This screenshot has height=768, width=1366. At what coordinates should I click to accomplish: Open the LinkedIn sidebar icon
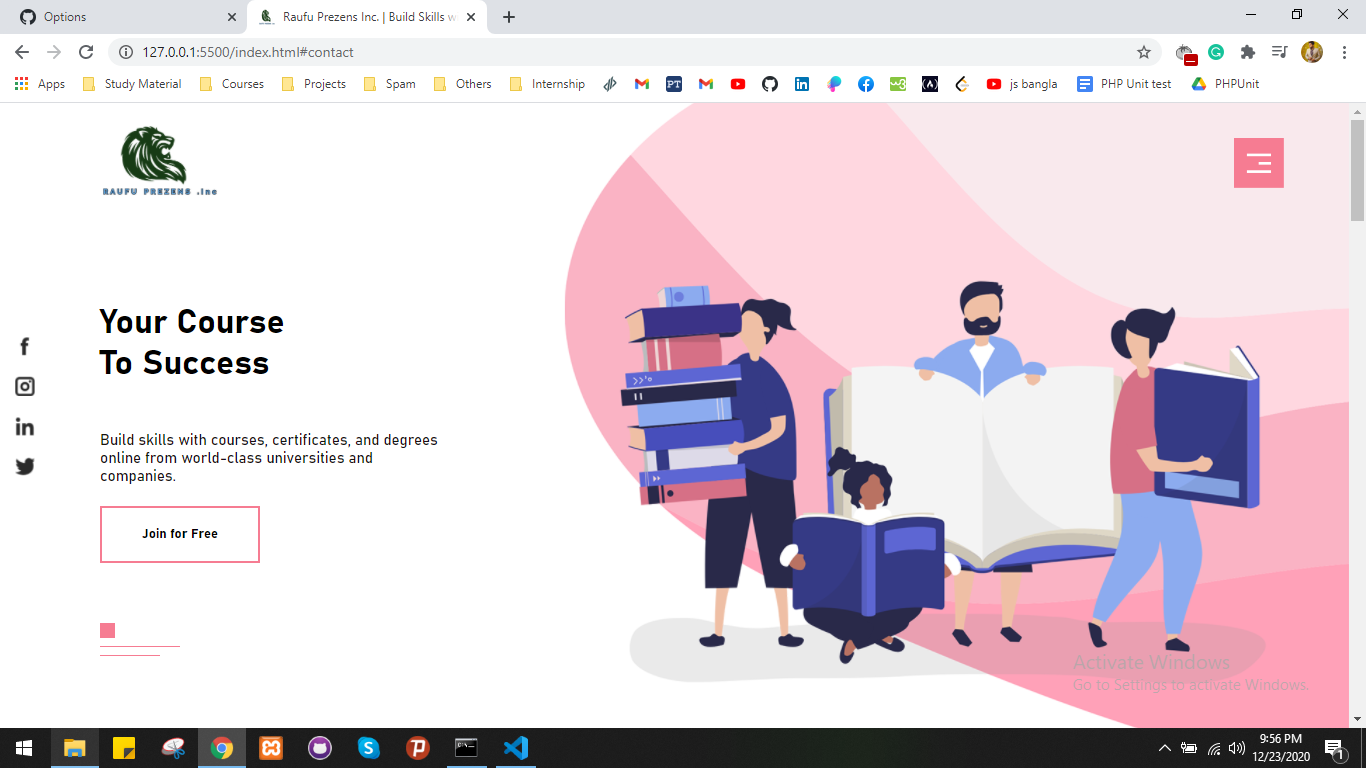pos(24,426)
